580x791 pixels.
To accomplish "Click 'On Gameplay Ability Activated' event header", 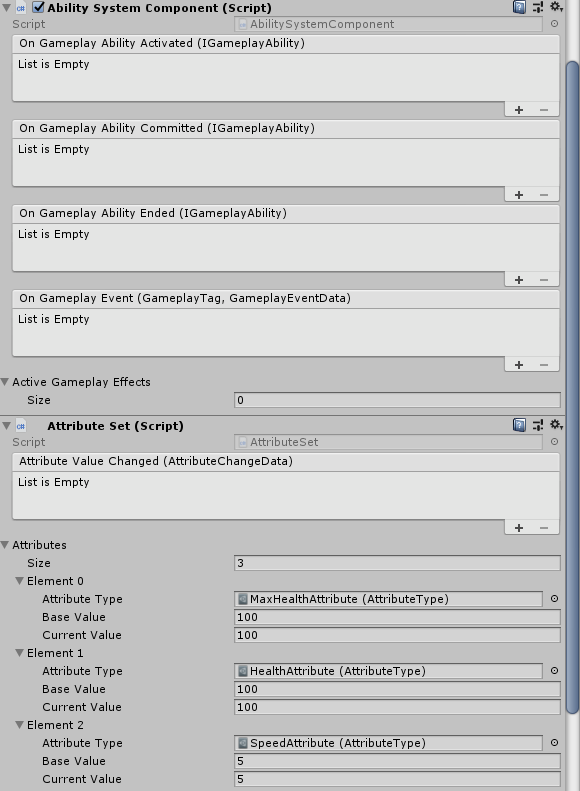I will [286, 43].
